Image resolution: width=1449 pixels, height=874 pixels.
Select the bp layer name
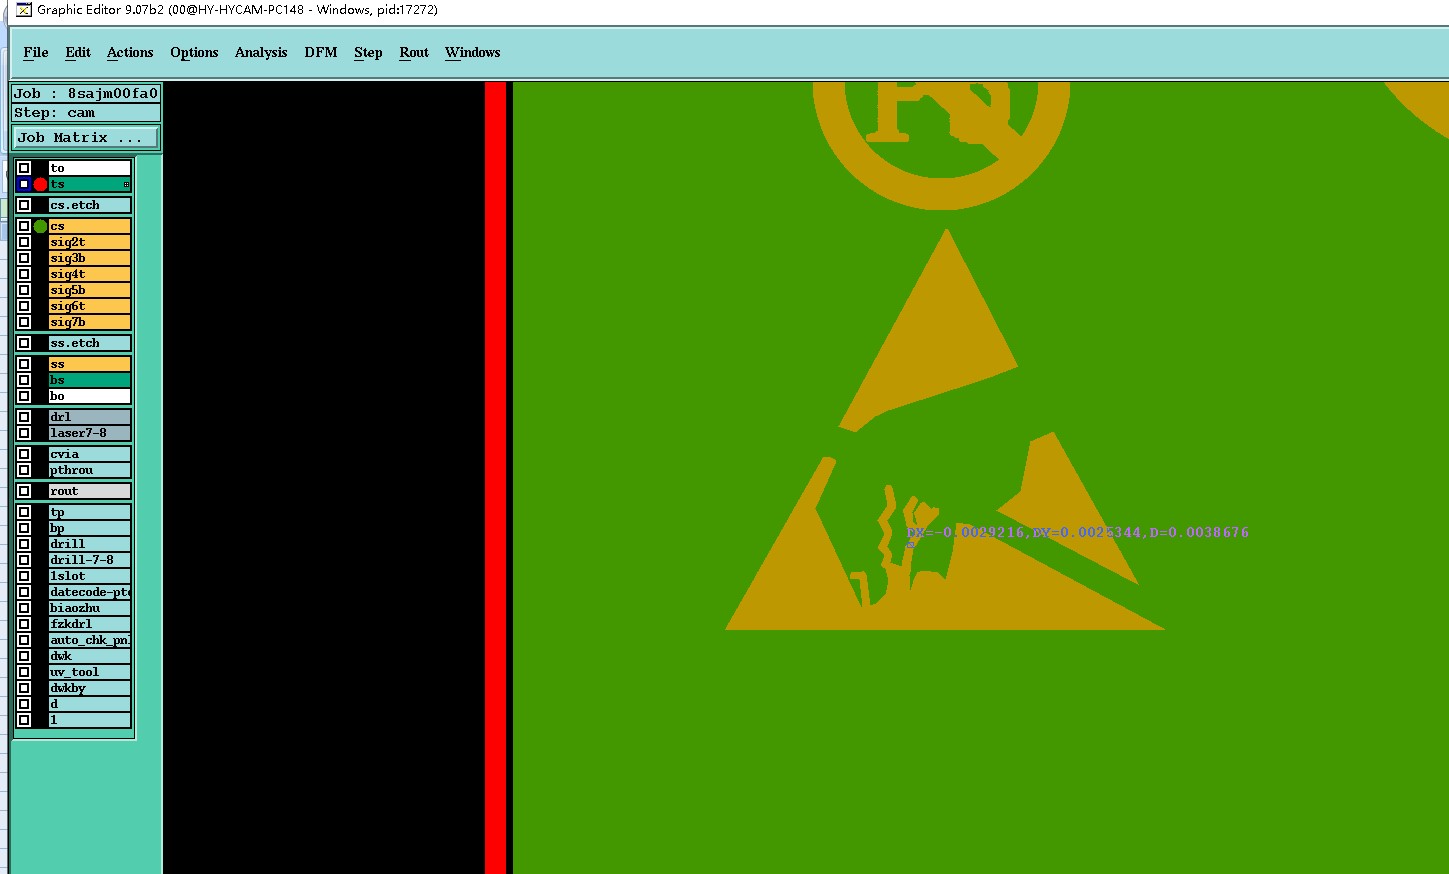point(90,528)
